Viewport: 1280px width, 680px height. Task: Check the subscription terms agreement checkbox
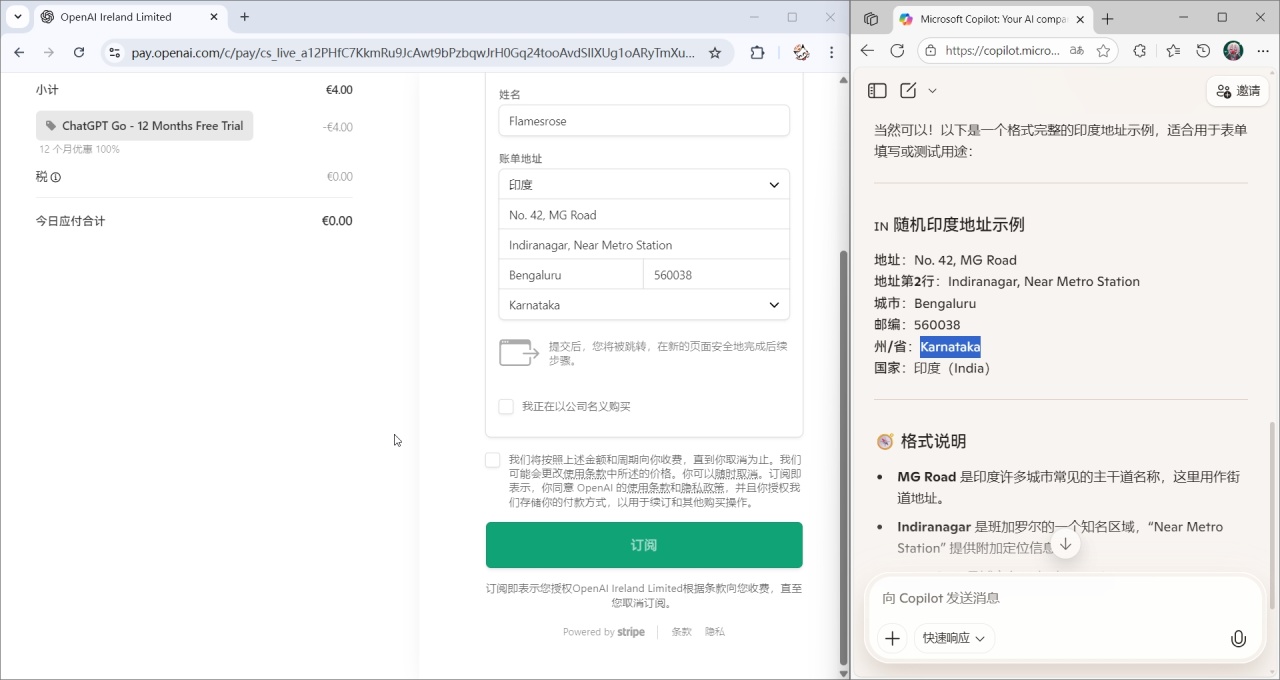point(492,460)
